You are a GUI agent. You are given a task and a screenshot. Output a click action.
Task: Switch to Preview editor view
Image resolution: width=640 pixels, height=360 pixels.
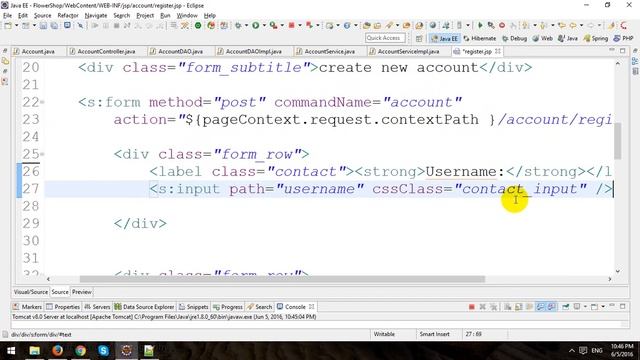(82, 292)
